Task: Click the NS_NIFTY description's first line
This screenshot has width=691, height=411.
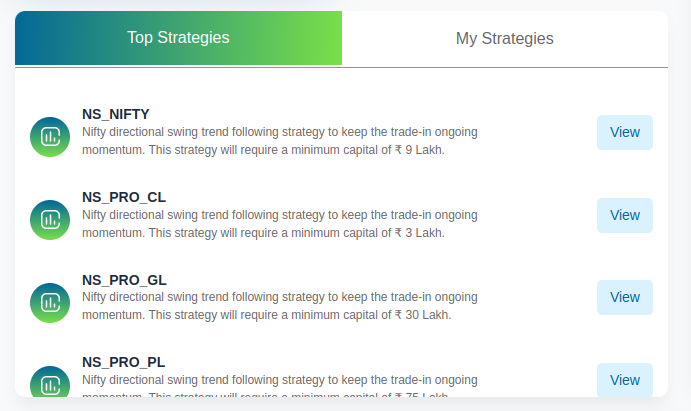Action: coord(280,132)
